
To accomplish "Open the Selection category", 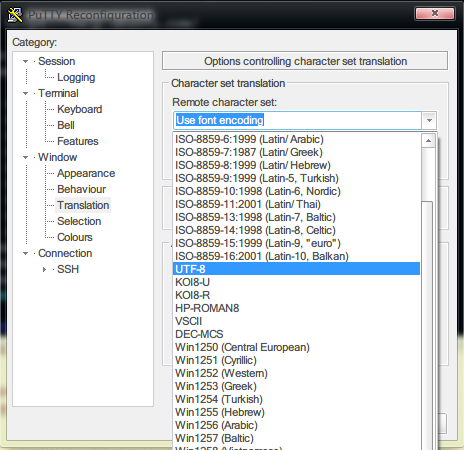I will [79, 221].
